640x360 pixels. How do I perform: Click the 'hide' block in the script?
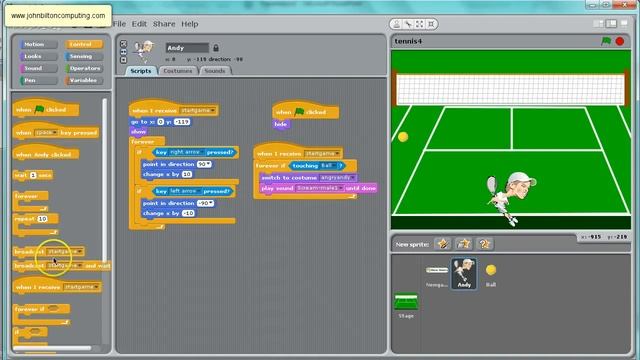click(281, 124)
